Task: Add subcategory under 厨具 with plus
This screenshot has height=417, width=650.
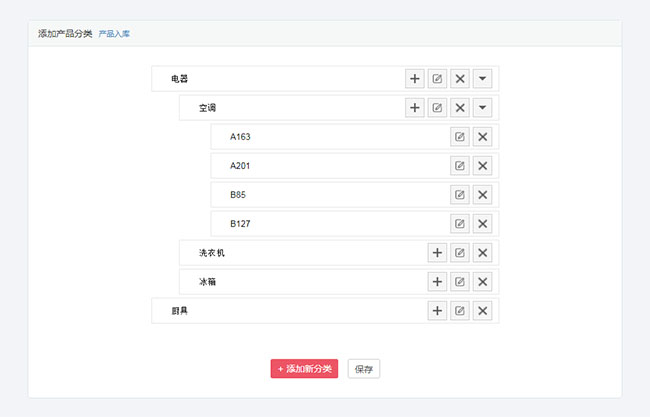Action: point(437,311)
